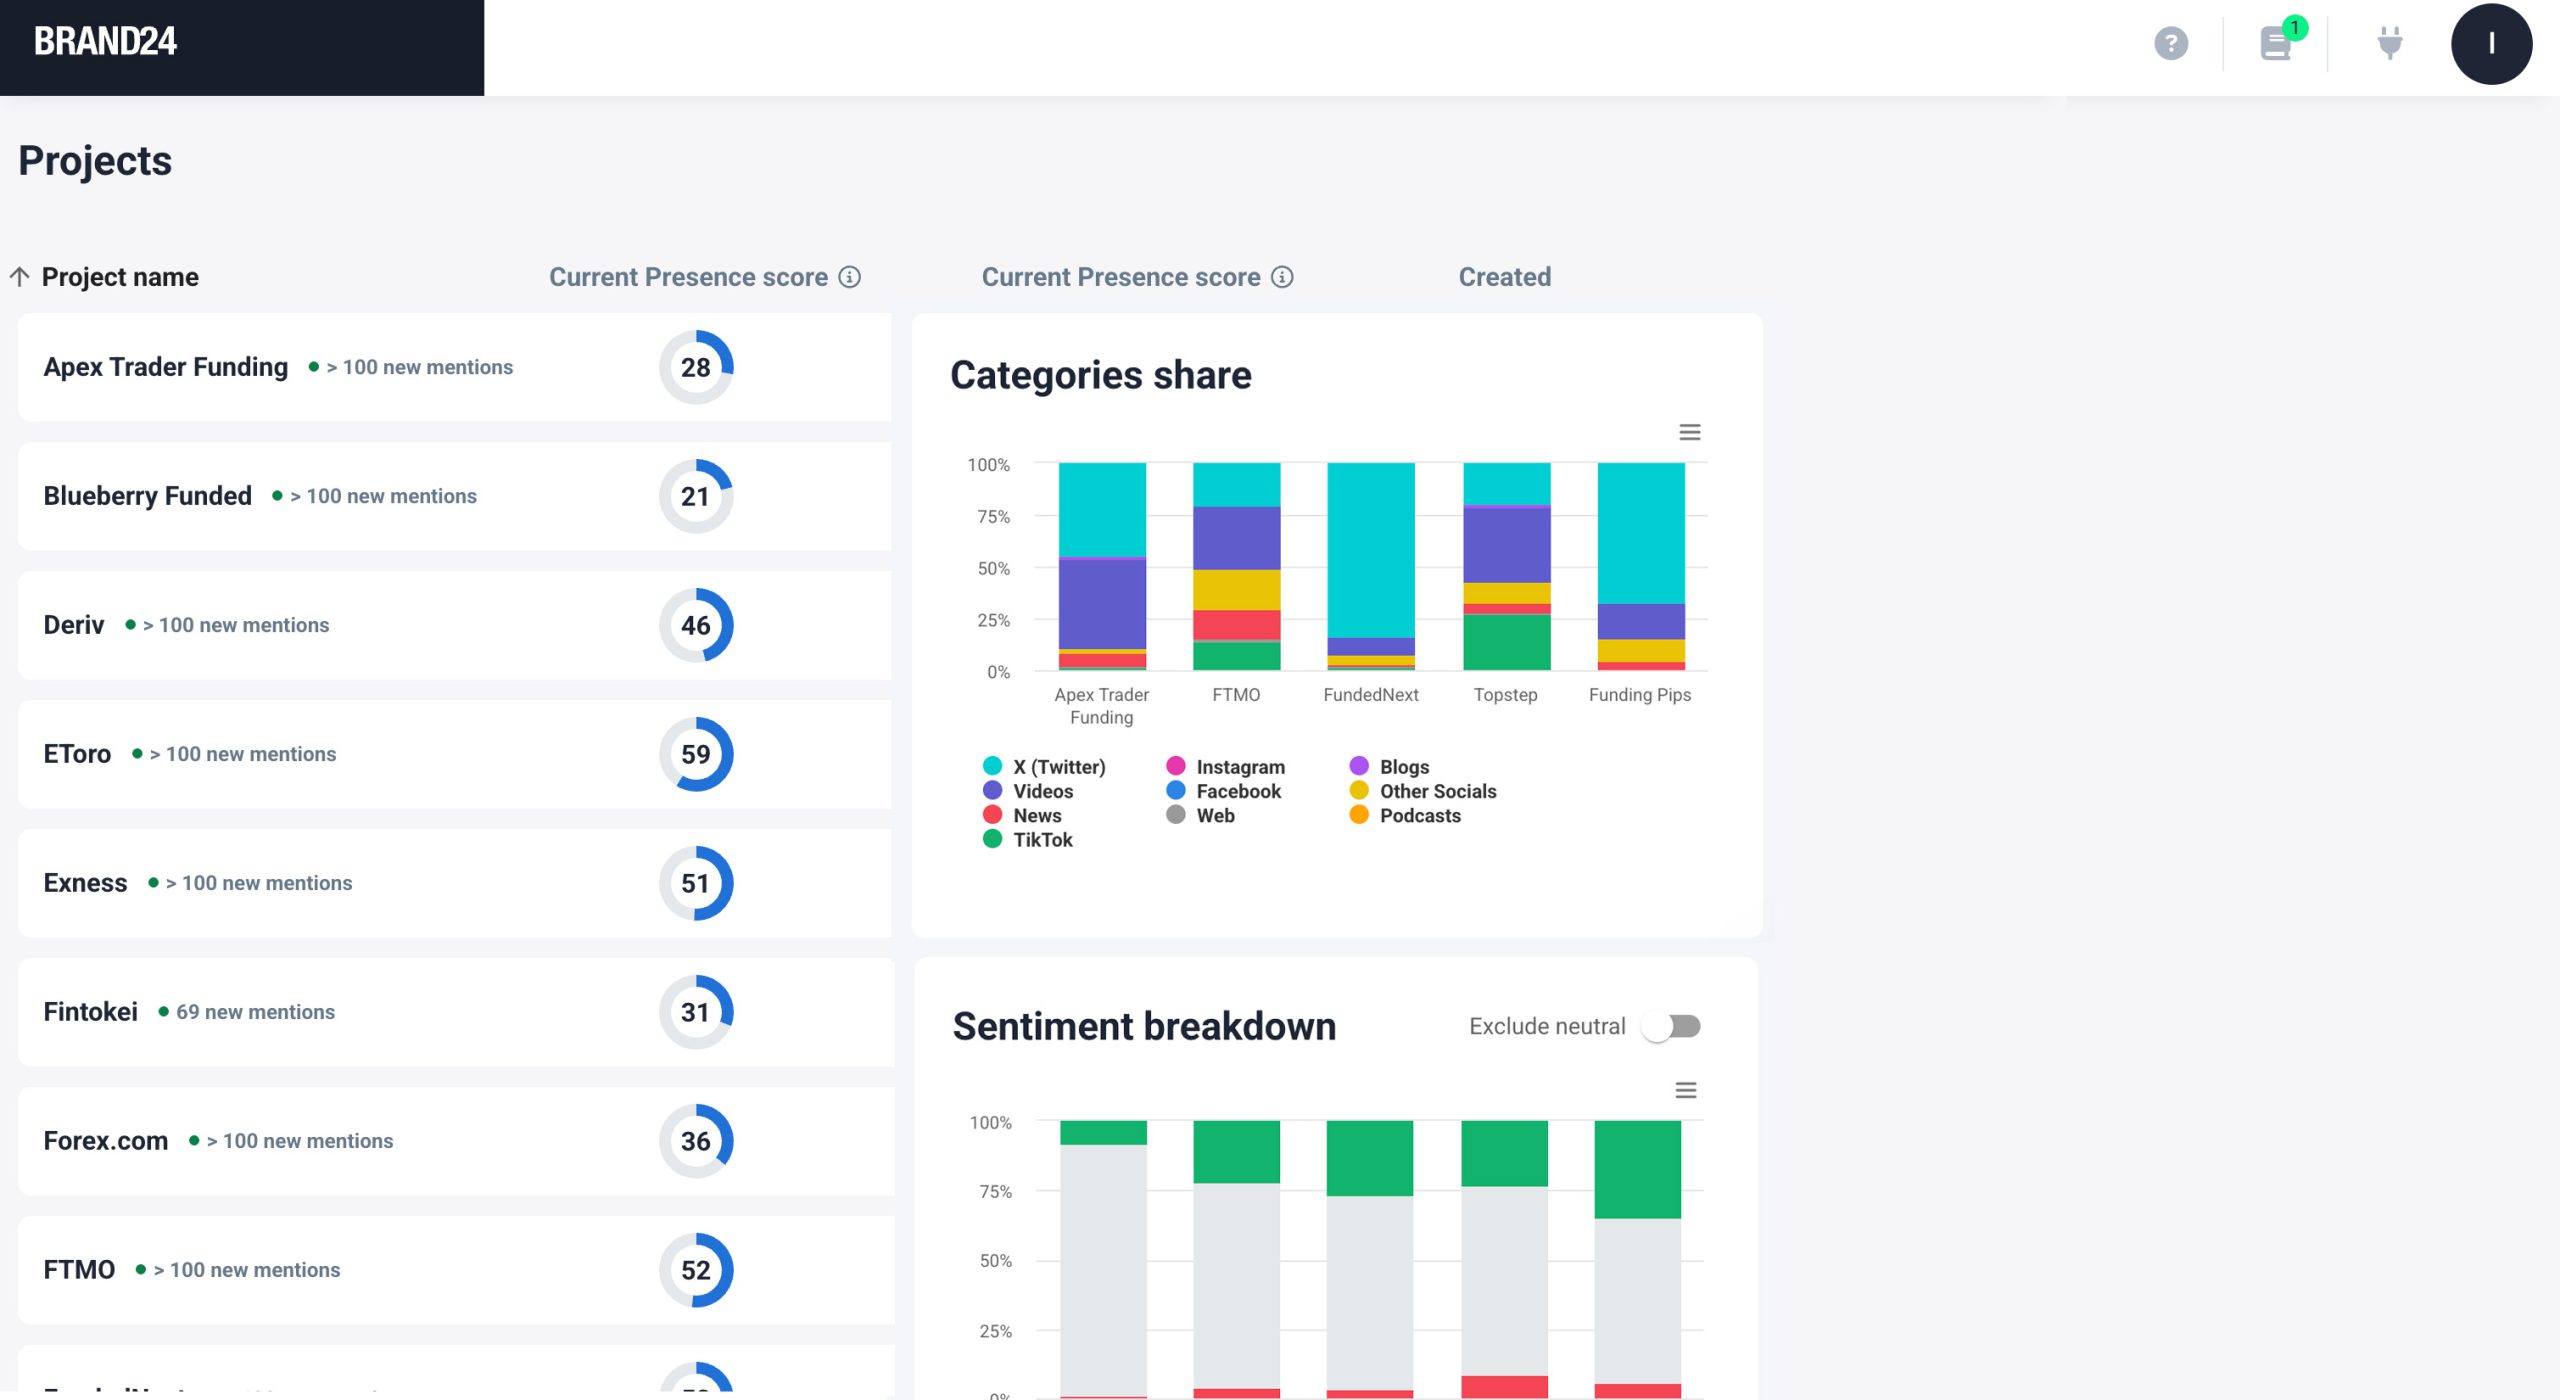Sort by Created column header

(x=1504, y=277)
